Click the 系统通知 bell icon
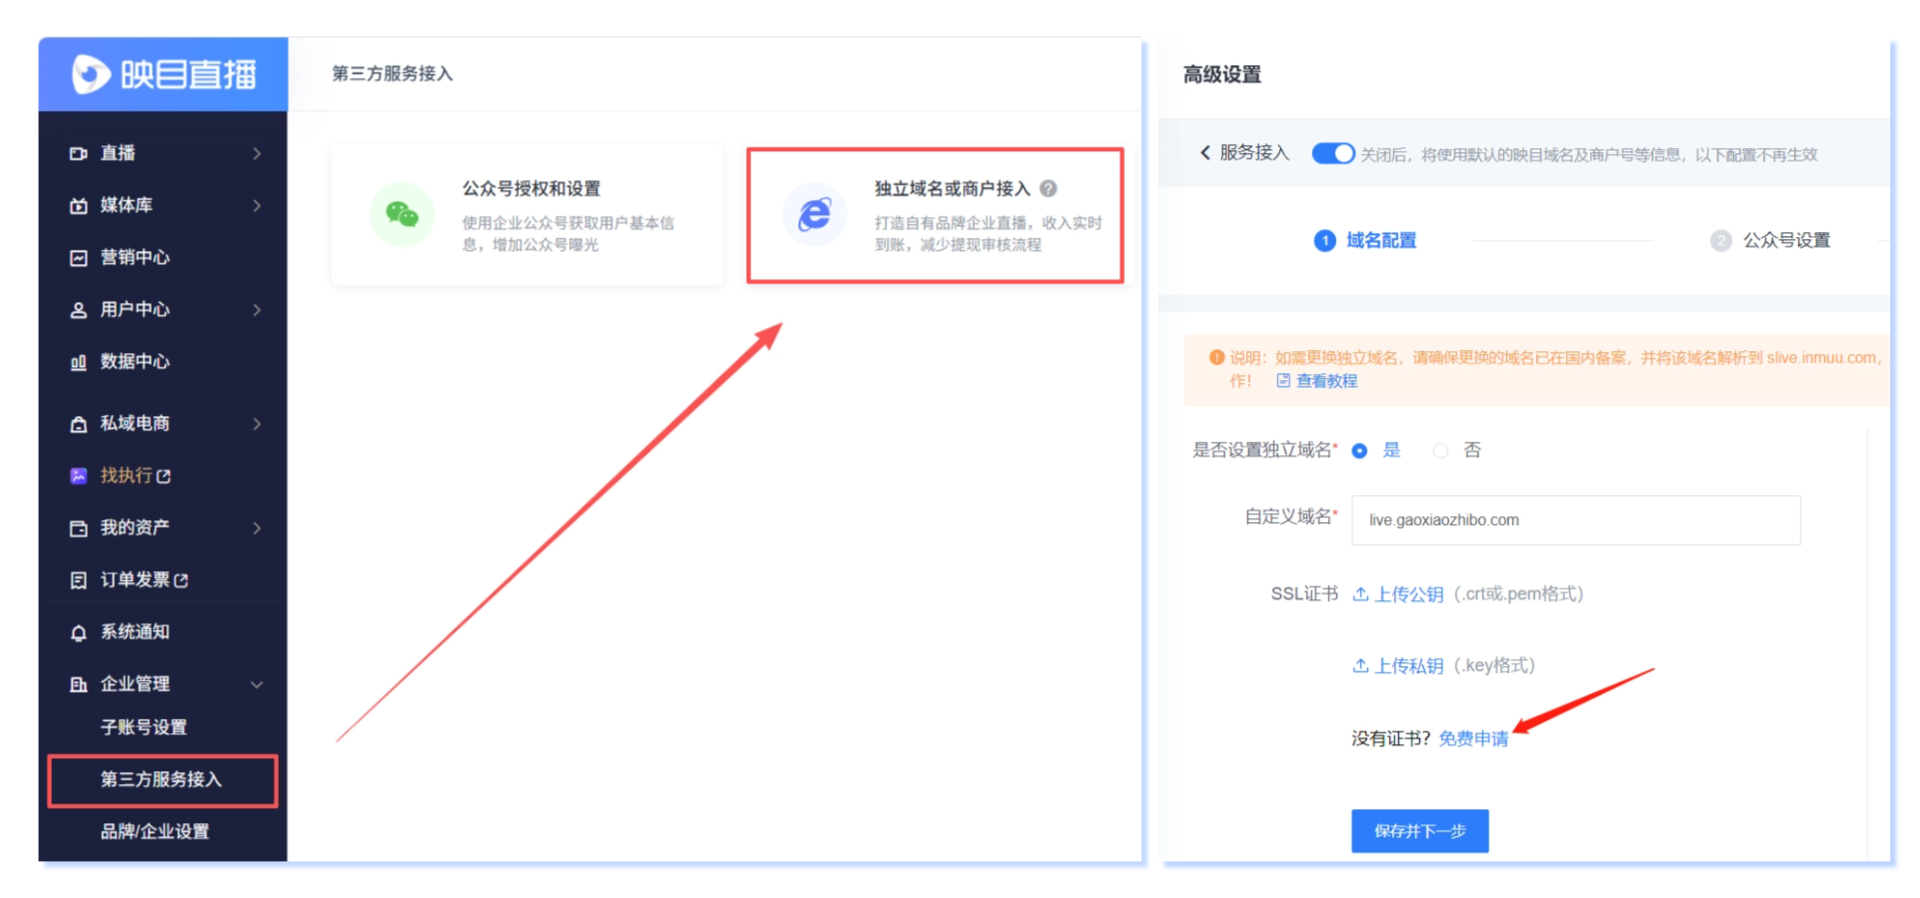The image size is (1920, 898). point(78,632)
